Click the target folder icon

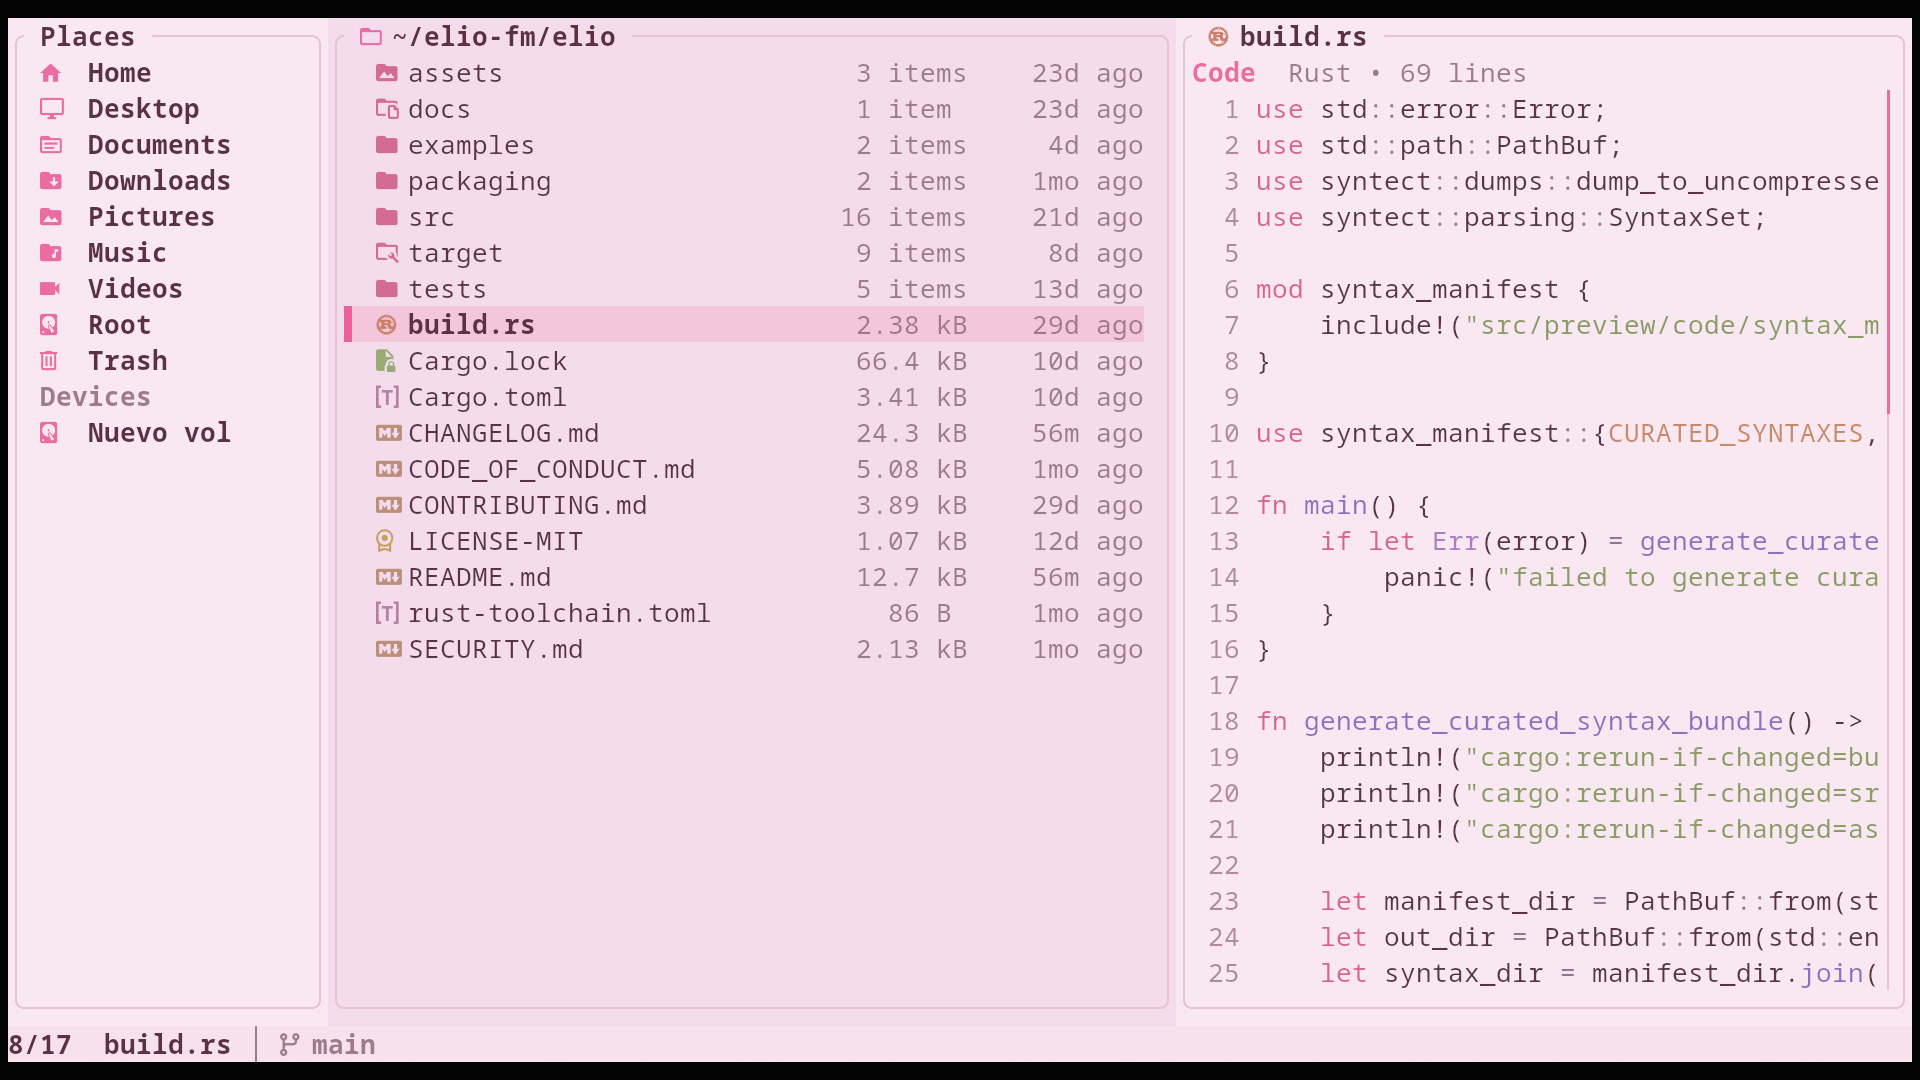pos(387,253)
